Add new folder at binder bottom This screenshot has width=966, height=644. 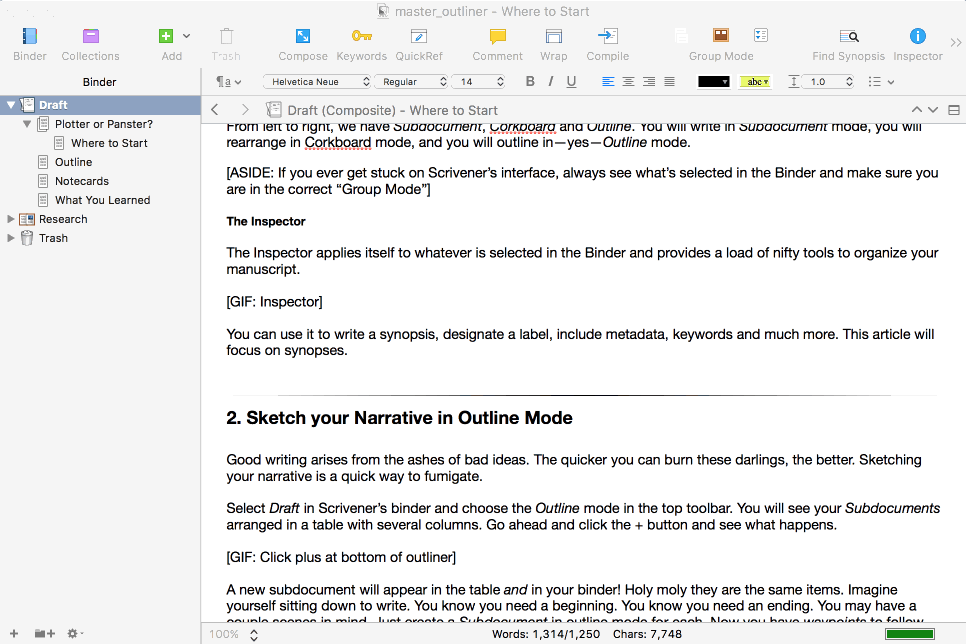(44, 633)
